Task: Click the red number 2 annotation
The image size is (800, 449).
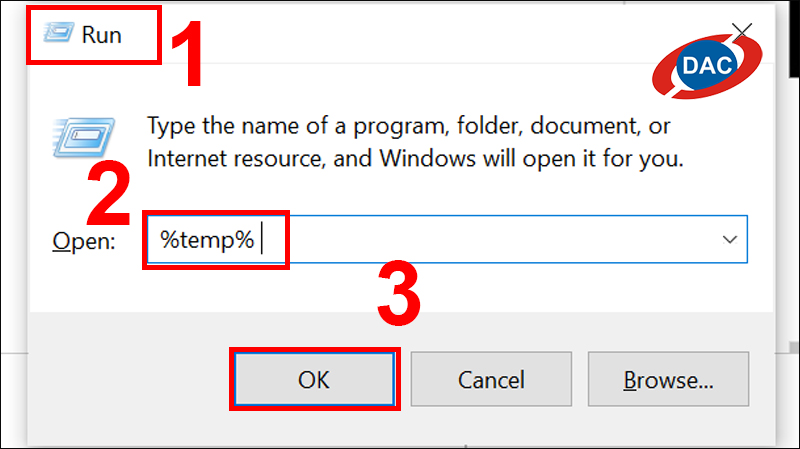Action: click(x=109, y=192)
